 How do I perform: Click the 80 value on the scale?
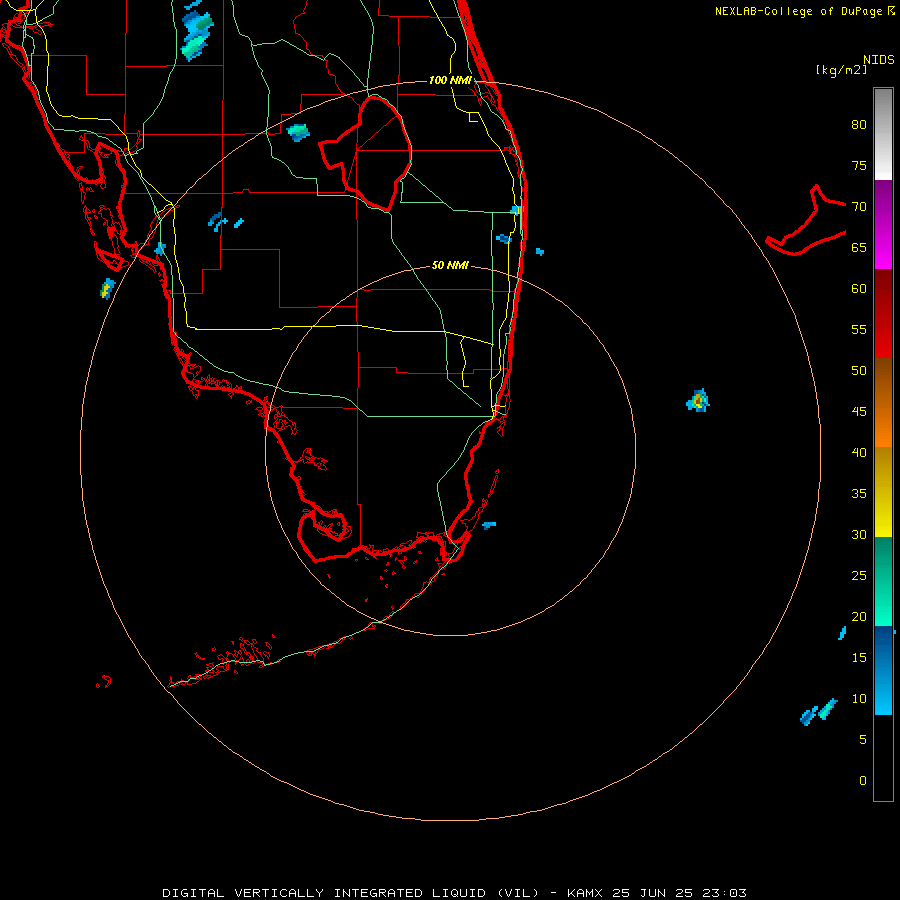[859, 125]
